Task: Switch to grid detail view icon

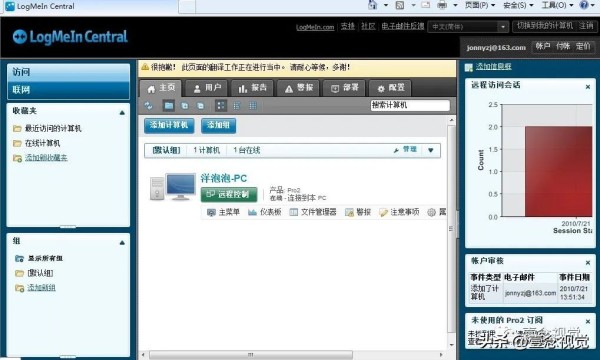Action: (253, 106)
